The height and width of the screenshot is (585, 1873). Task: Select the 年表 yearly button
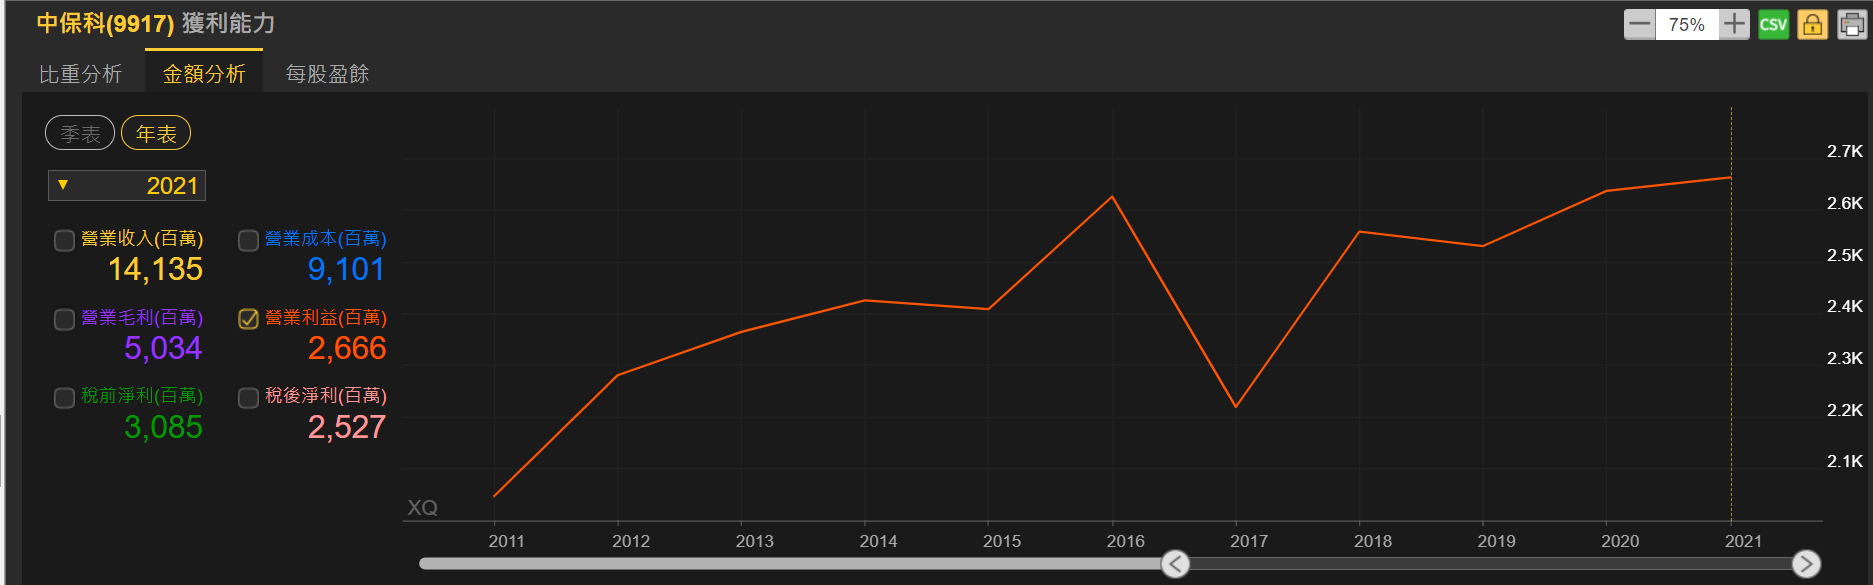coord(156,134)
